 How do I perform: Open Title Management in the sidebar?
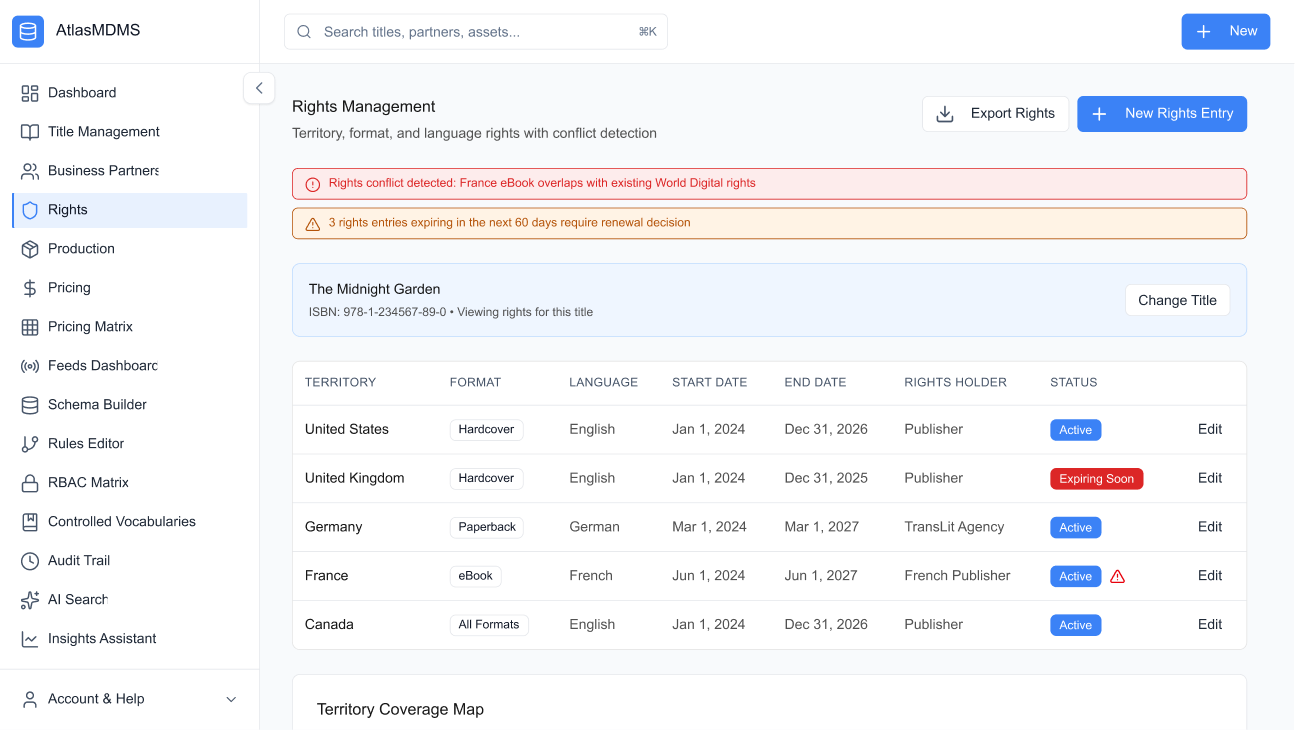103,132
